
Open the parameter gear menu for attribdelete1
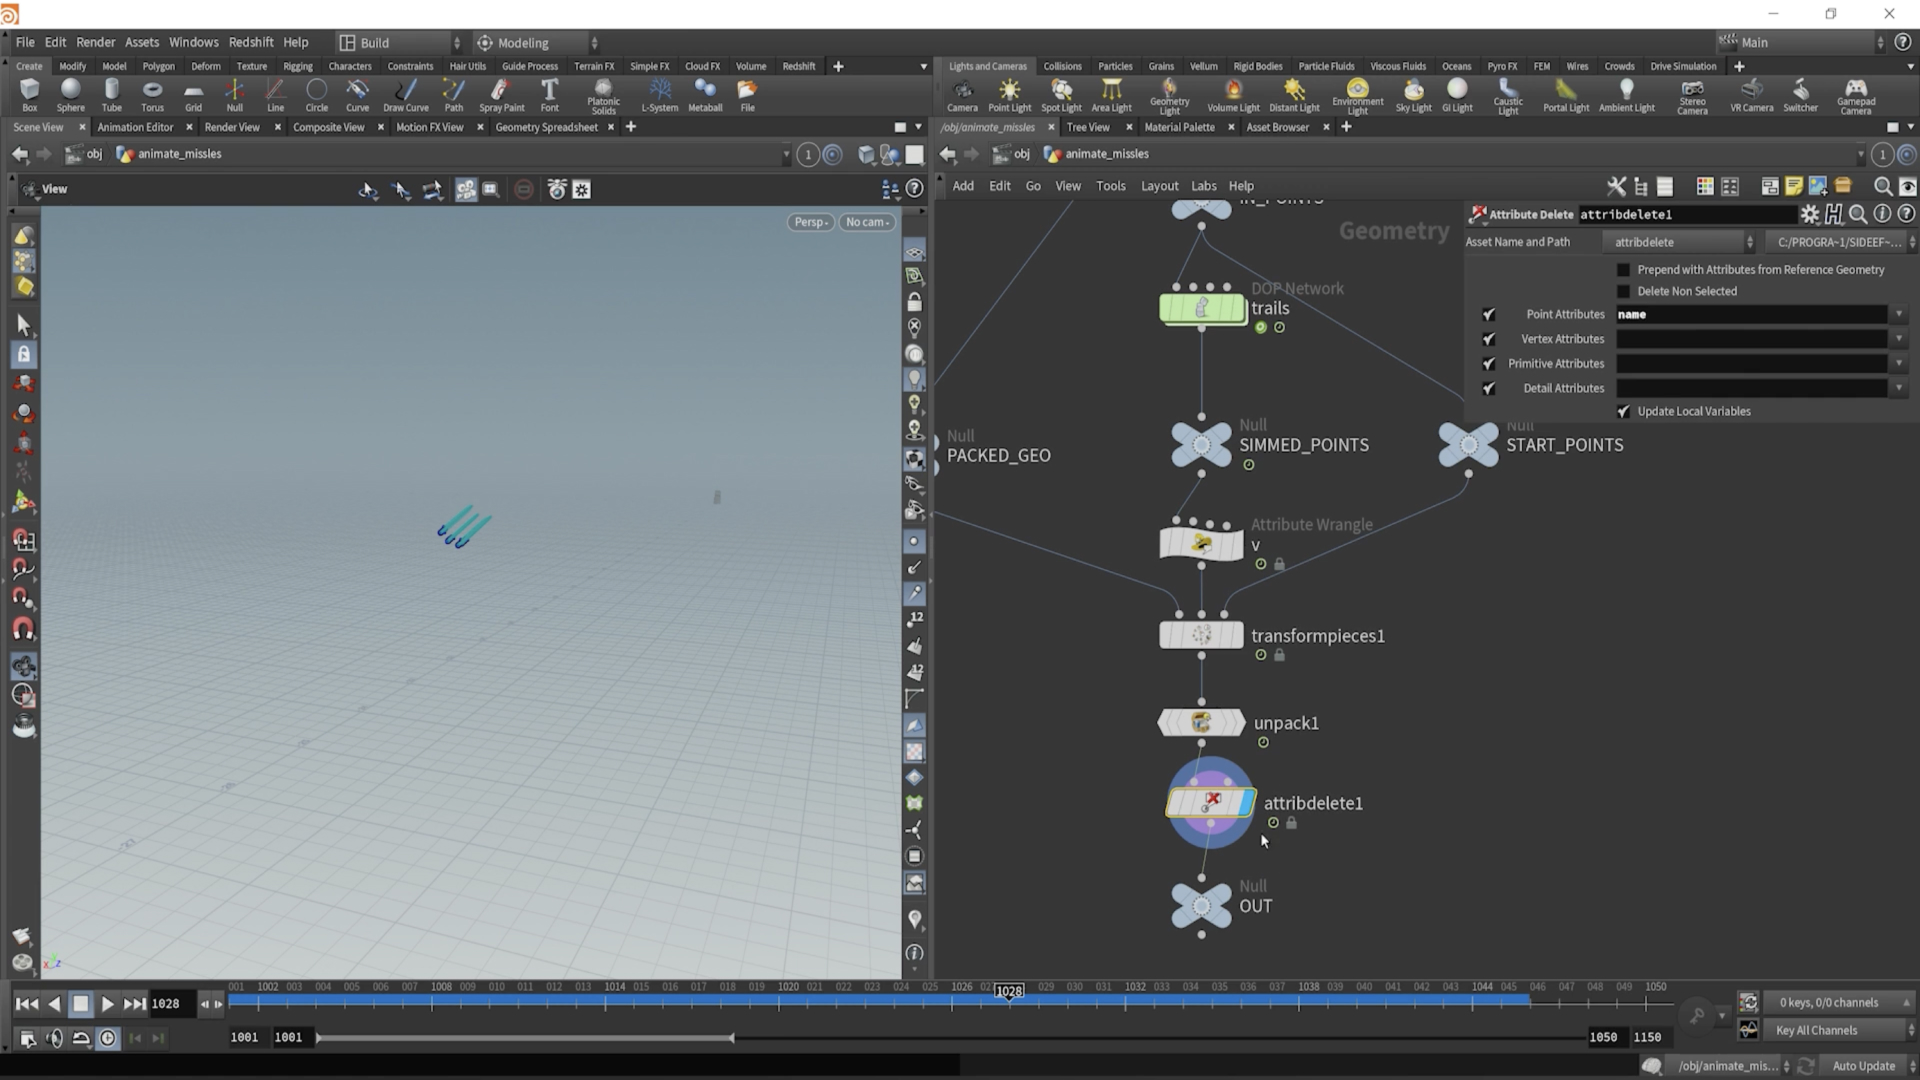tap(1809, 214)
